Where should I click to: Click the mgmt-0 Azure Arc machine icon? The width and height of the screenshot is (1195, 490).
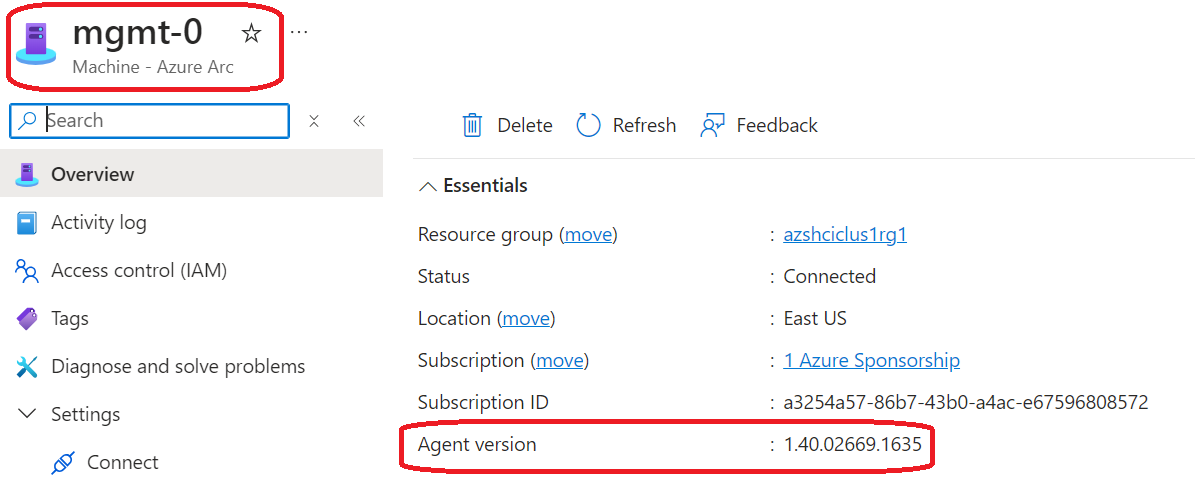point(37,45)
